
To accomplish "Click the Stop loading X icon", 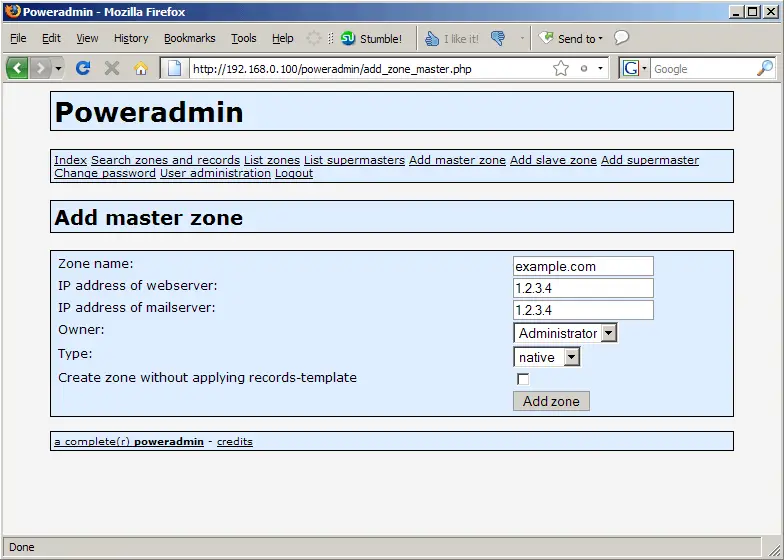I will point(112,68).
